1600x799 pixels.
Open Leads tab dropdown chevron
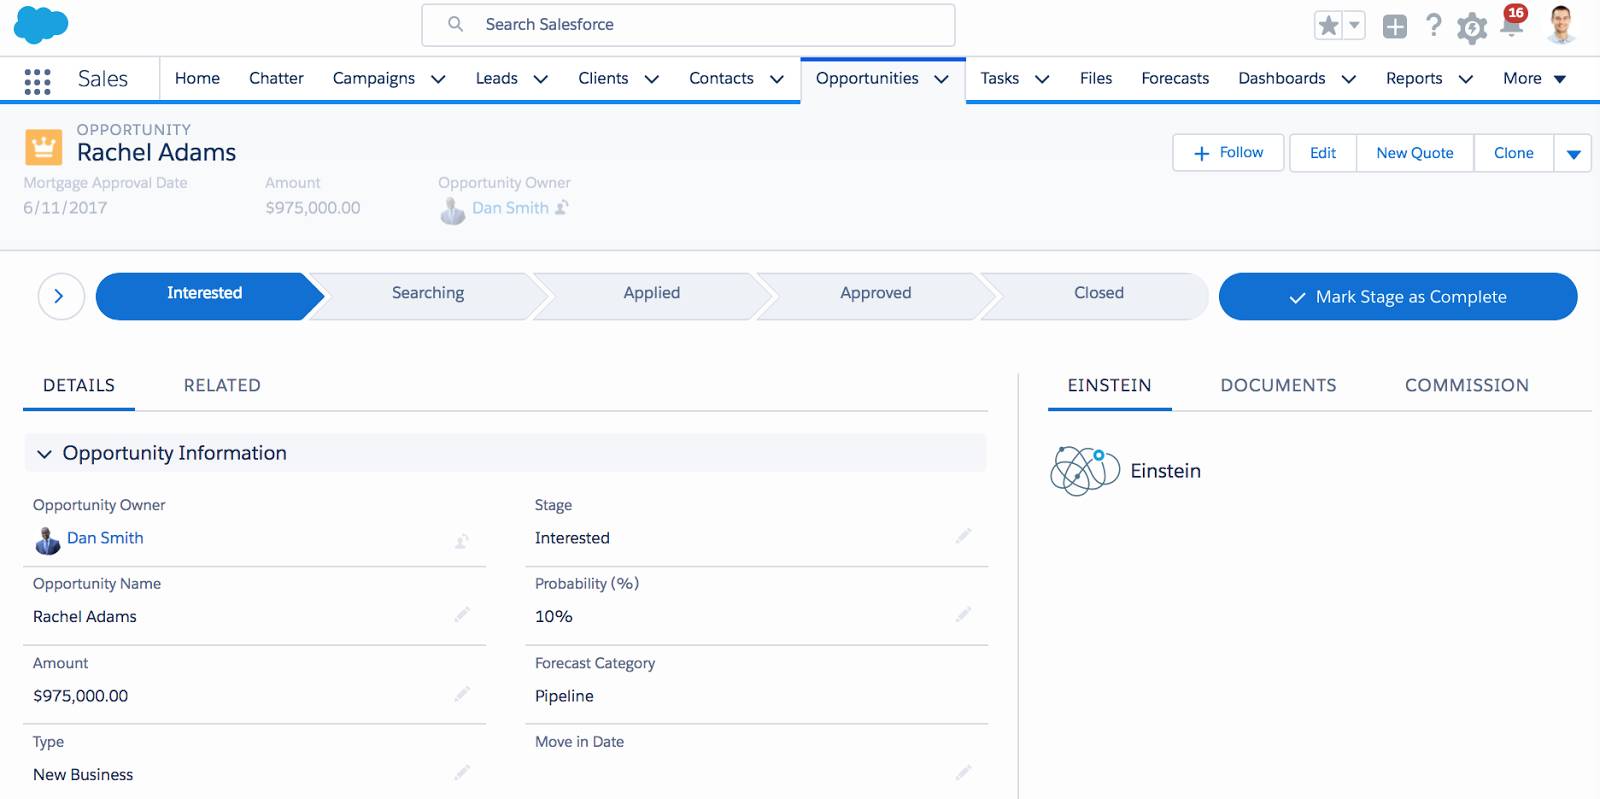point(541,79)
